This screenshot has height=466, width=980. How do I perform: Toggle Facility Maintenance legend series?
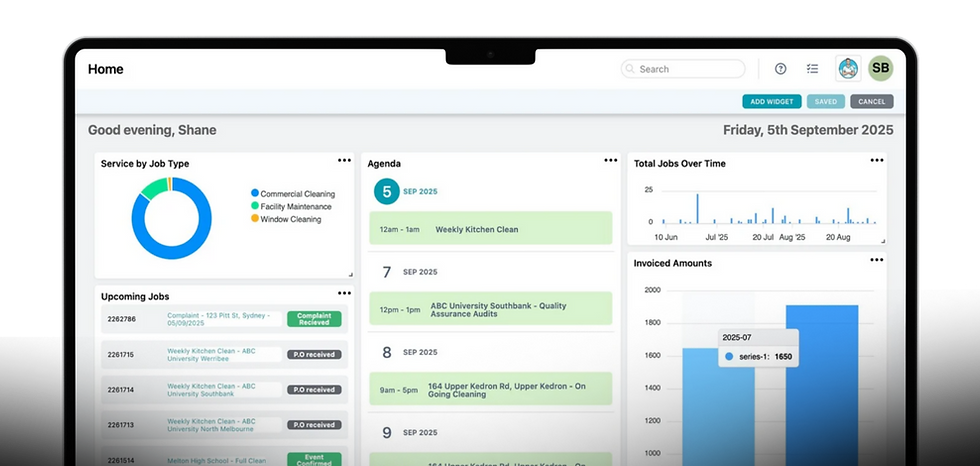[x=291, y=206]
